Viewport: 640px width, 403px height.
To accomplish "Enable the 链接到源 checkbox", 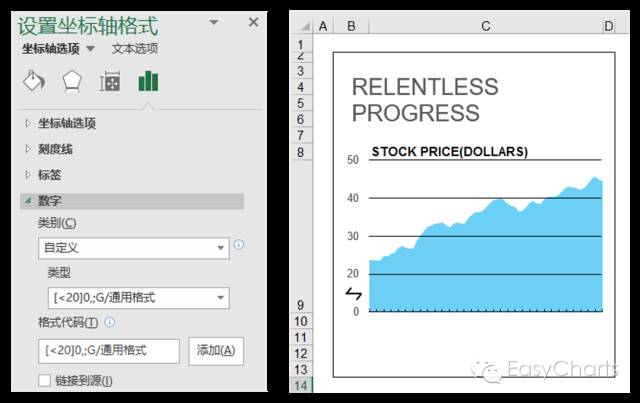I will coord(44,381).
